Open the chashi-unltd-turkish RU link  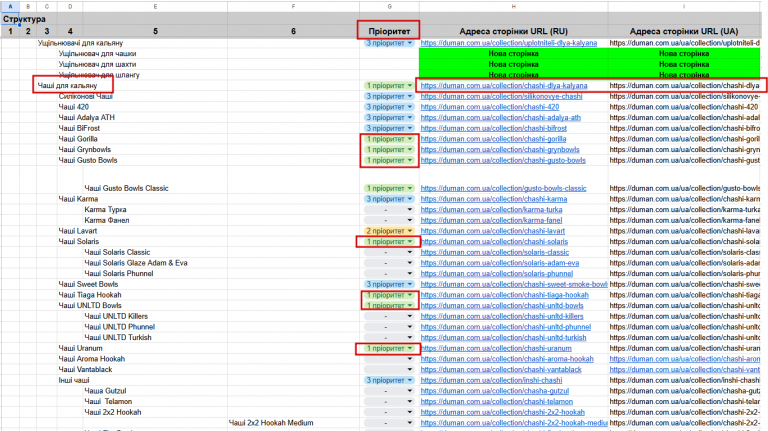coord(504,338)
